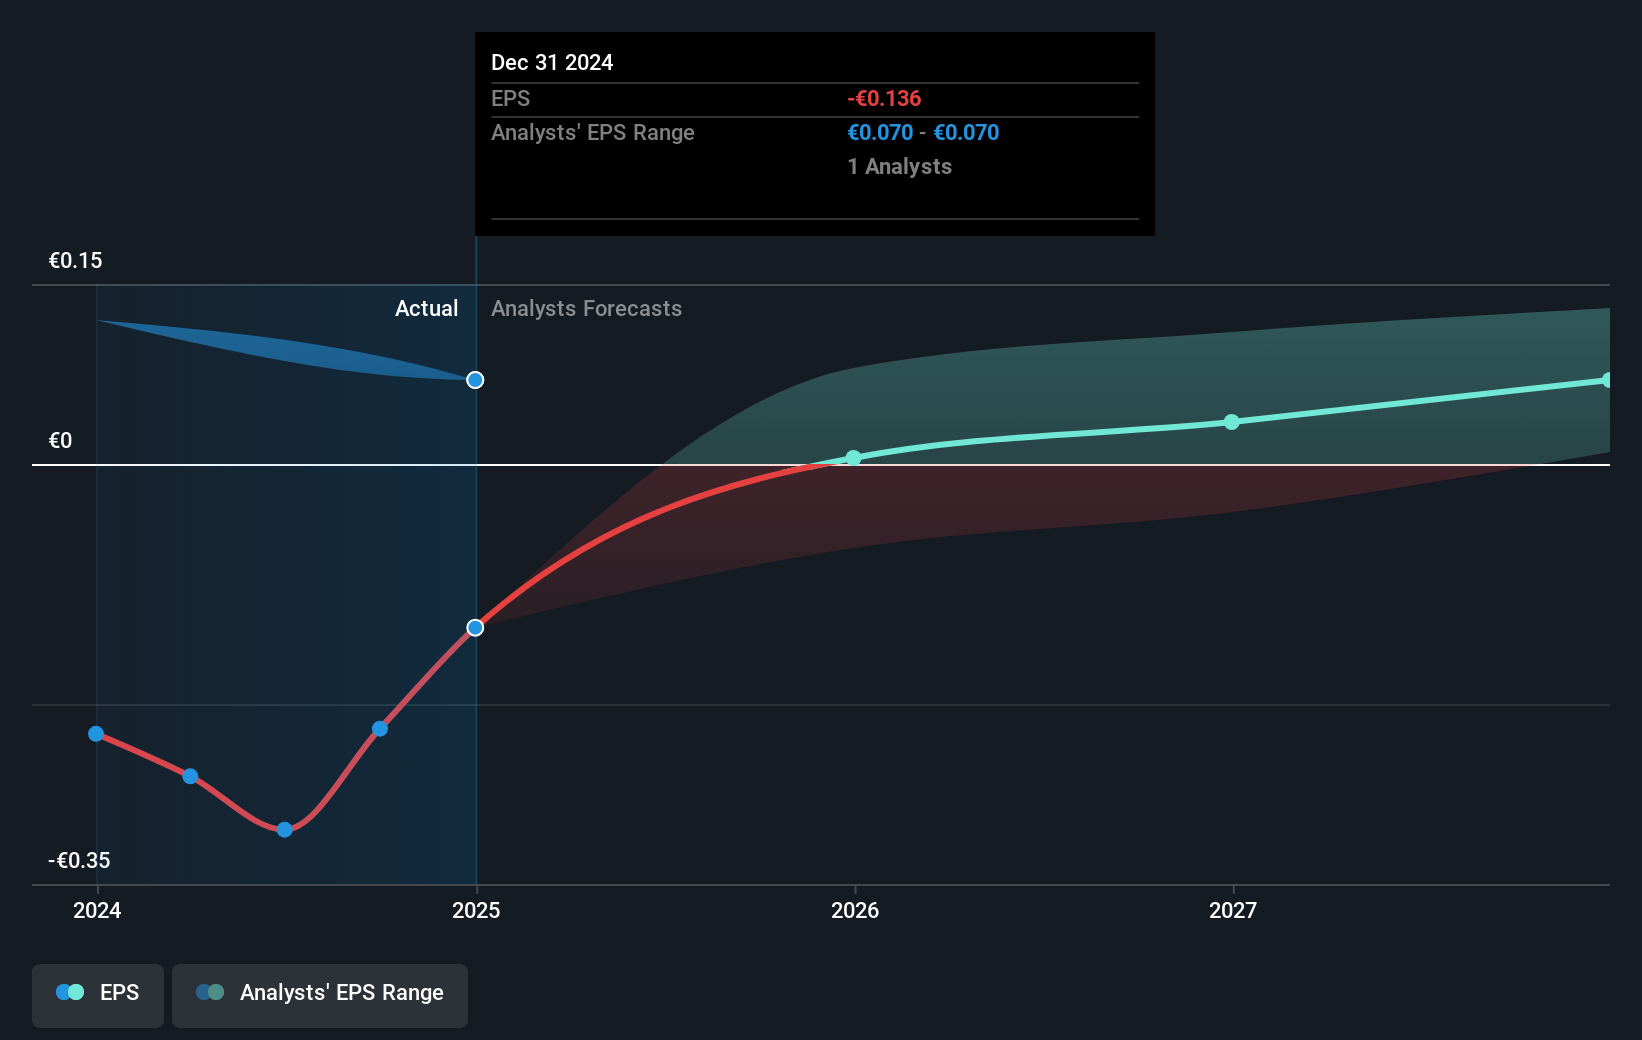Click the 2026 x-axis label
1642x1040 pixels.
click(855, 910)
